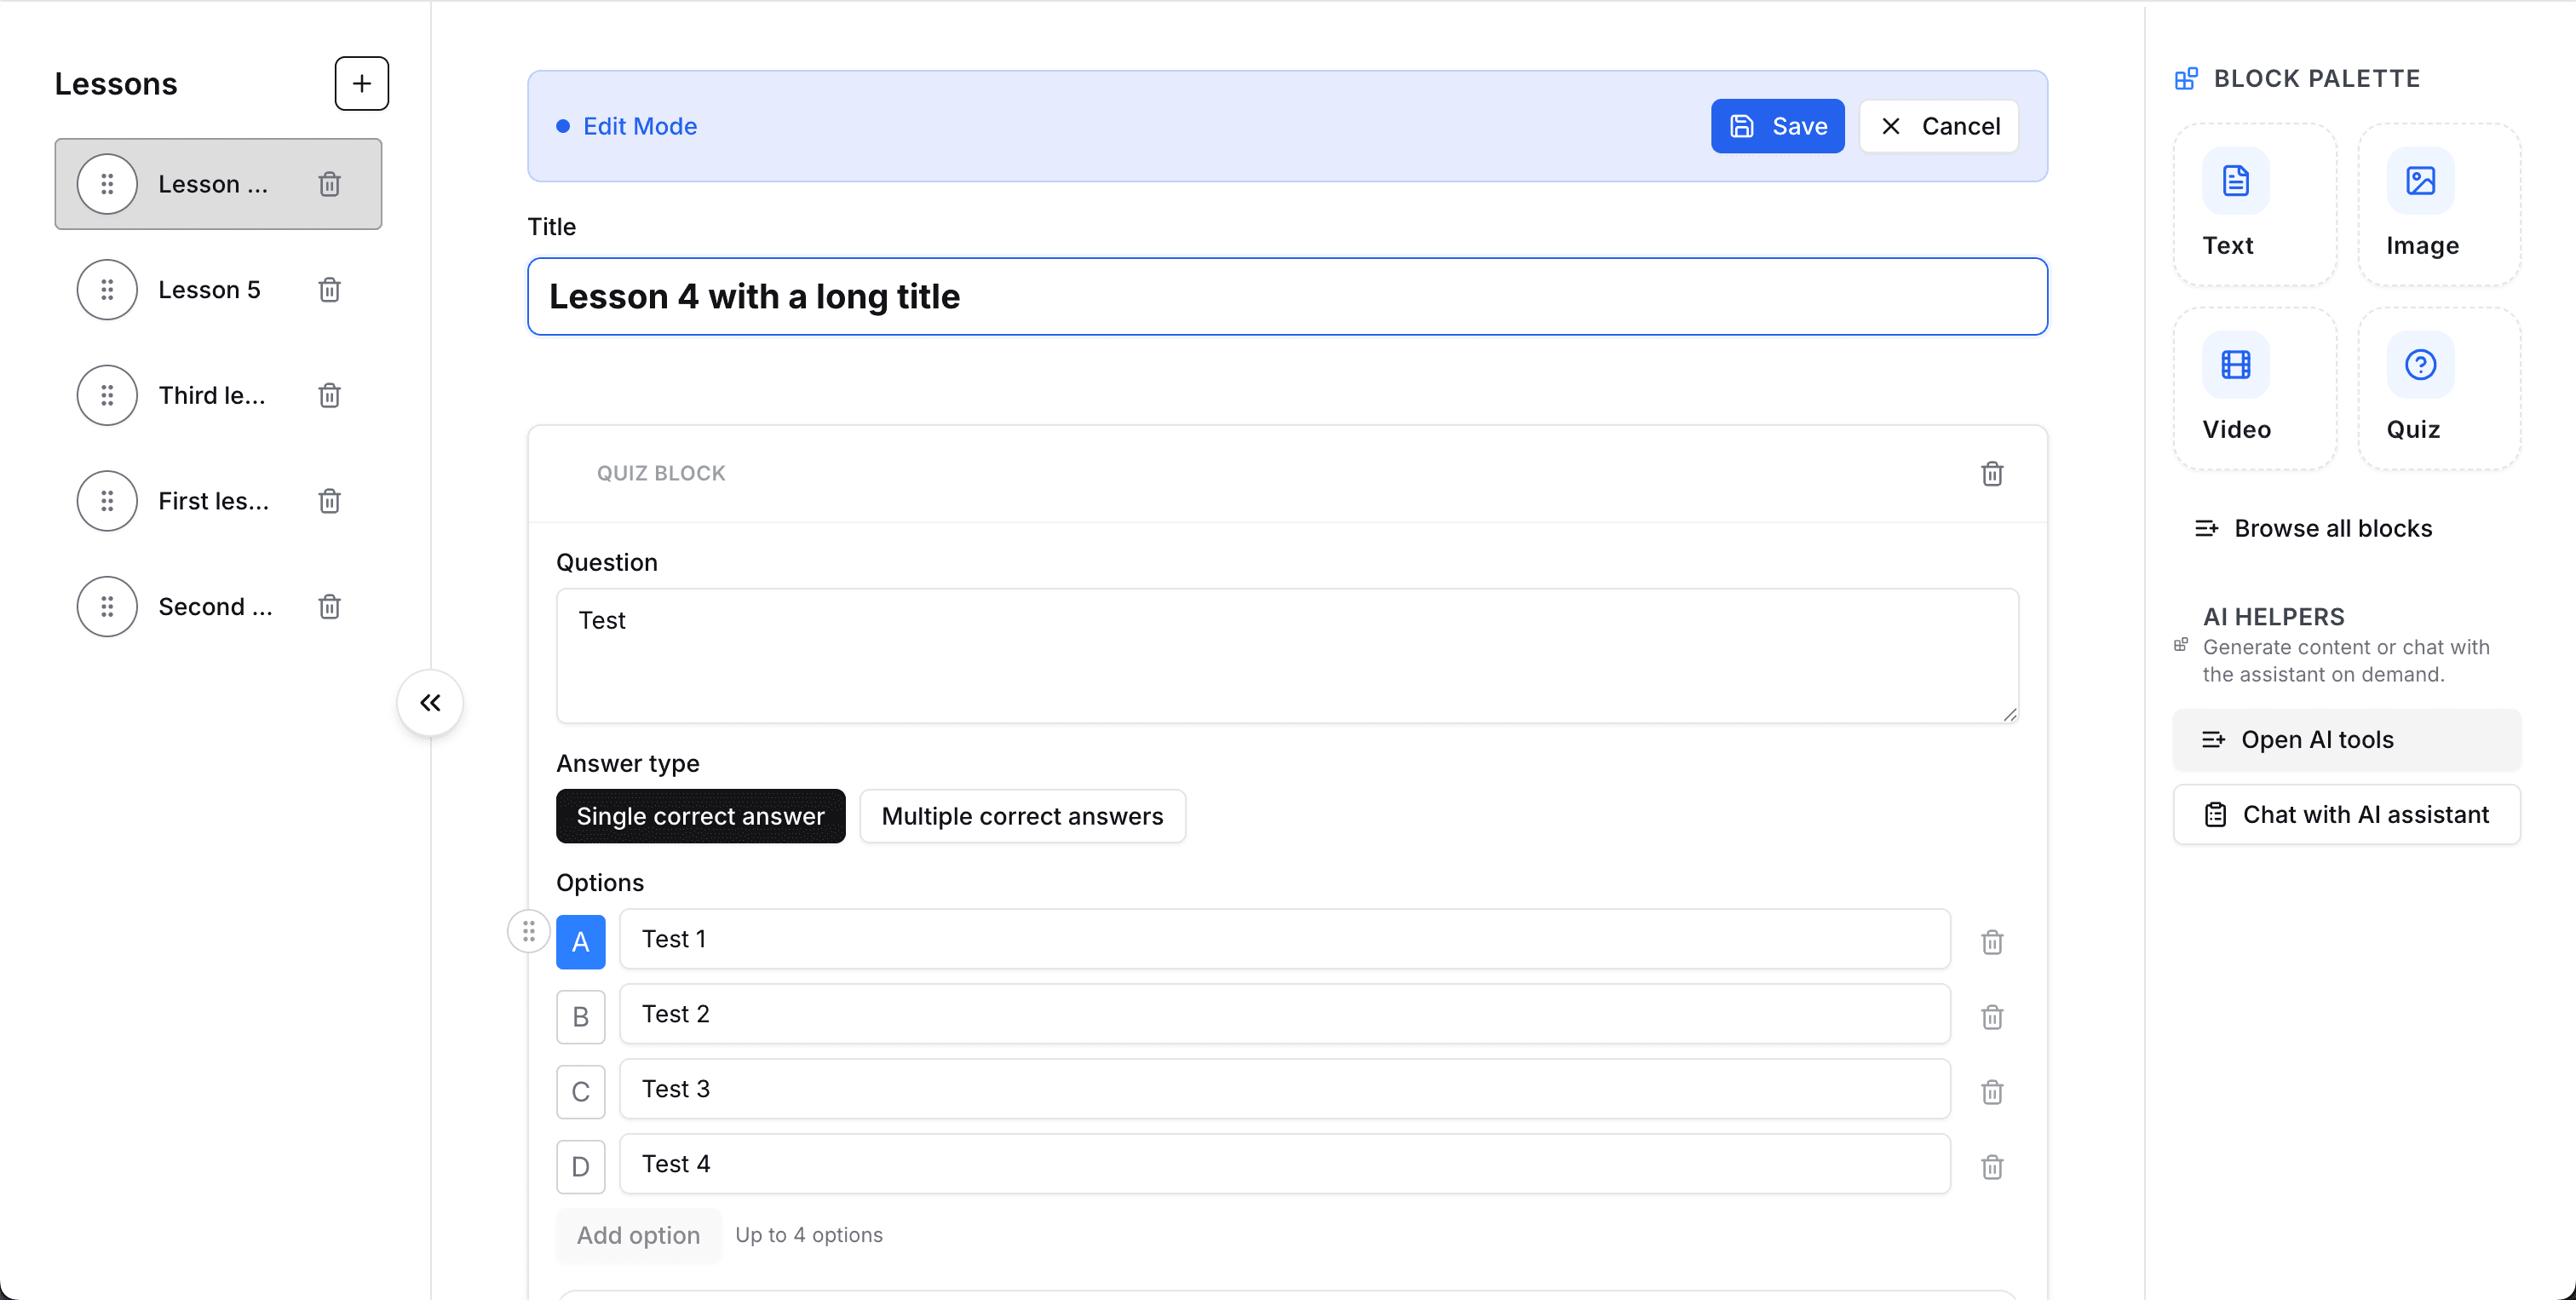Delete option Test 3
2576x1300 pixels.
coord(1991,1091)
